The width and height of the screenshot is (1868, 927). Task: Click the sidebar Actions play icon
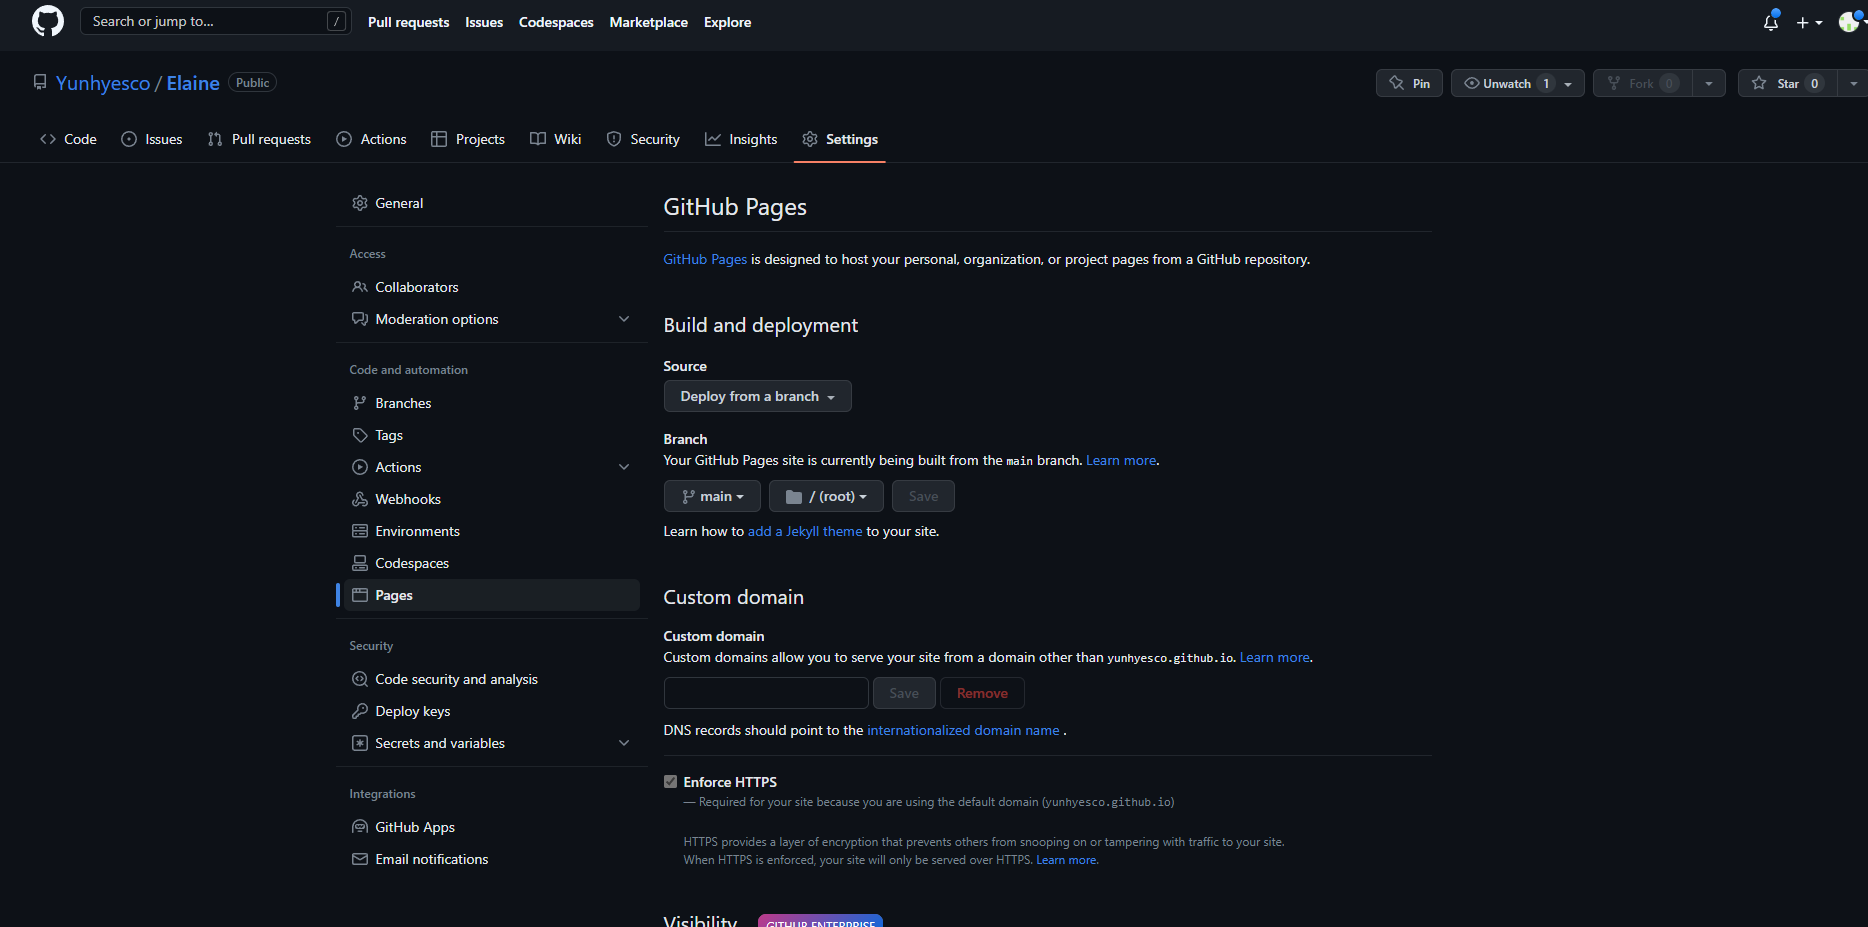pyautogui.click(x=360, y=467)
